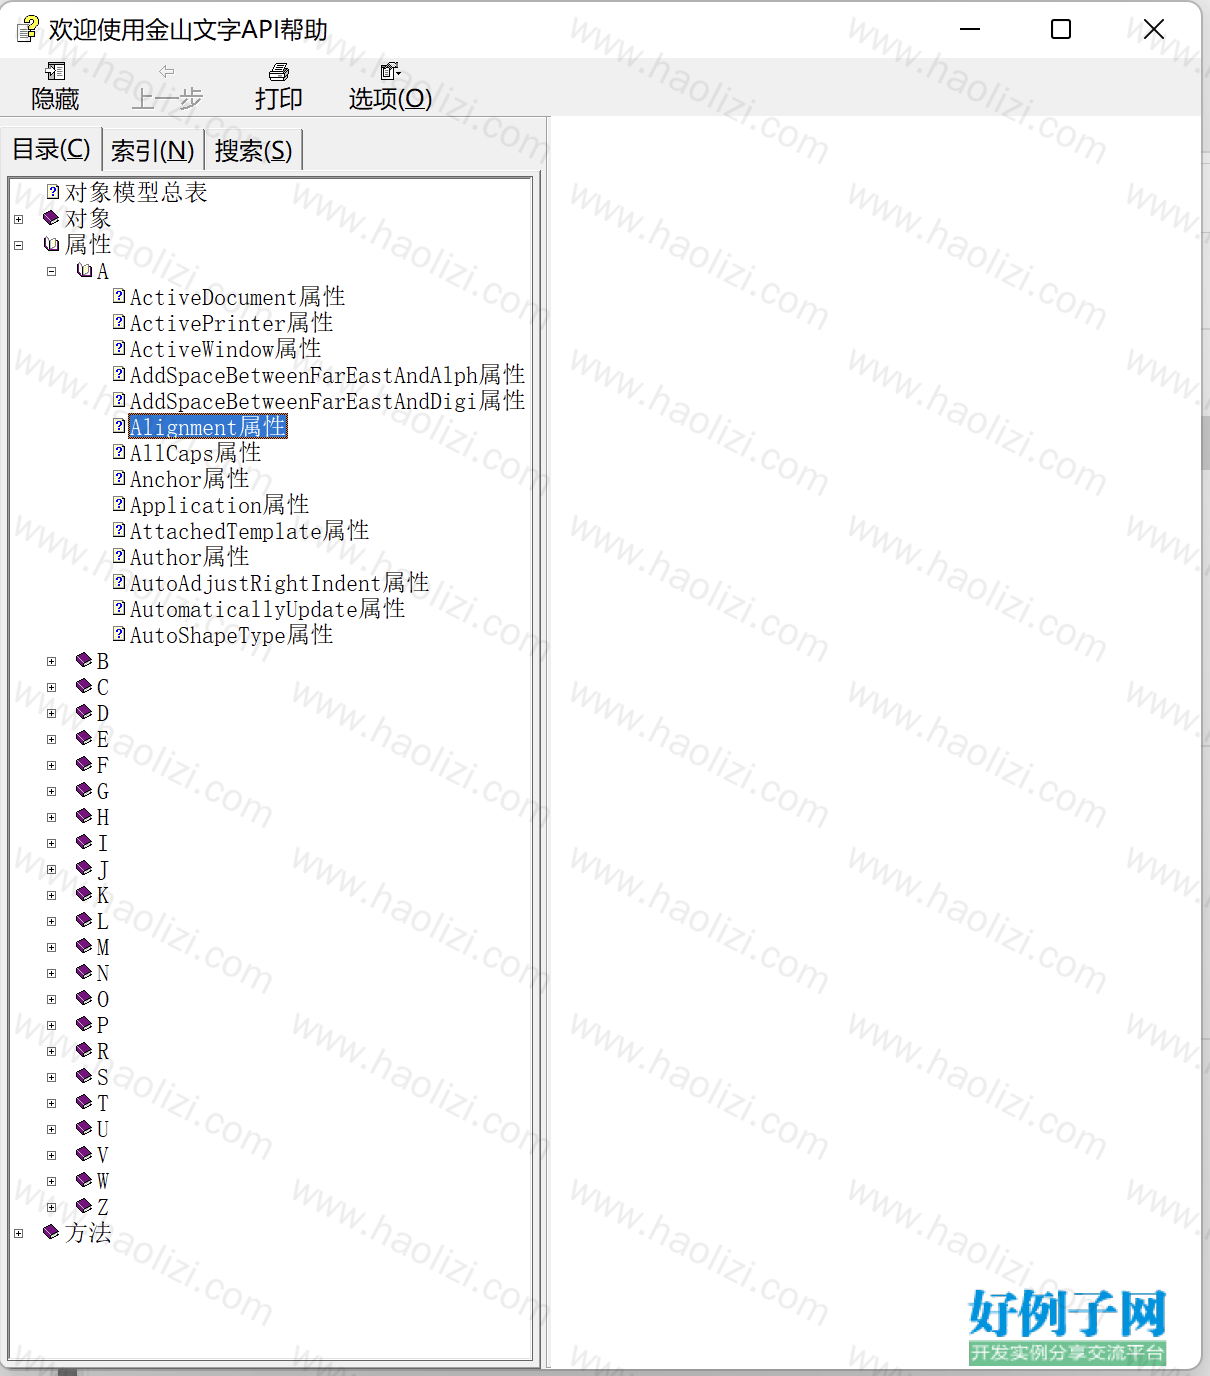This screenshot has height=1376, width=1210.
Task: Select the P tree node
Action: point(102,1025)
